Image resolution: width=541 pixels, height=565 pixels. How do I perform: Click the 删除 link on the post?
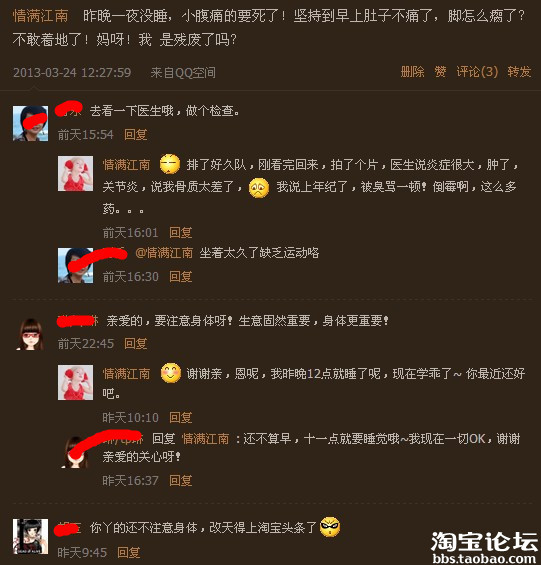tap(412, 72)
